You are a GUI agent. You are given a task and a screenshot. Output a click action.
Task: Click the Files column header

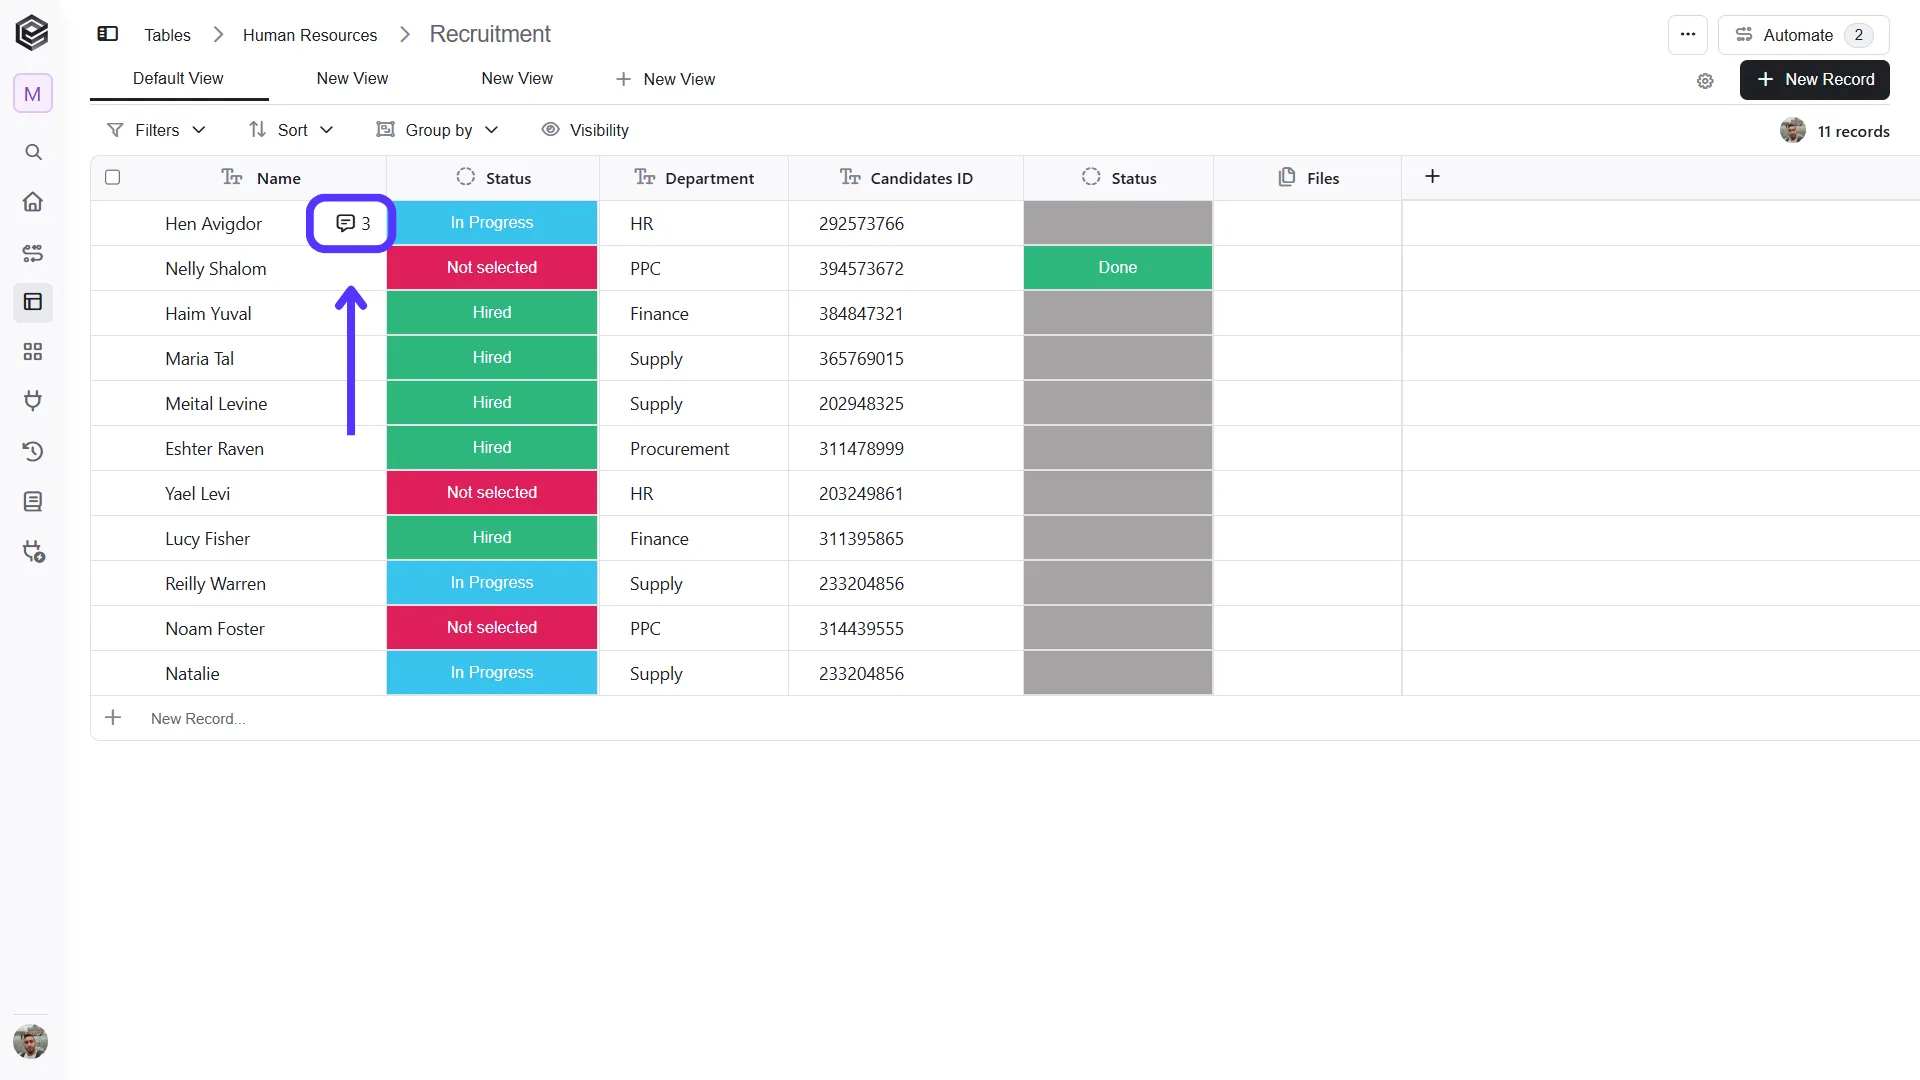pyautogui.click(x=1308, y=178)
